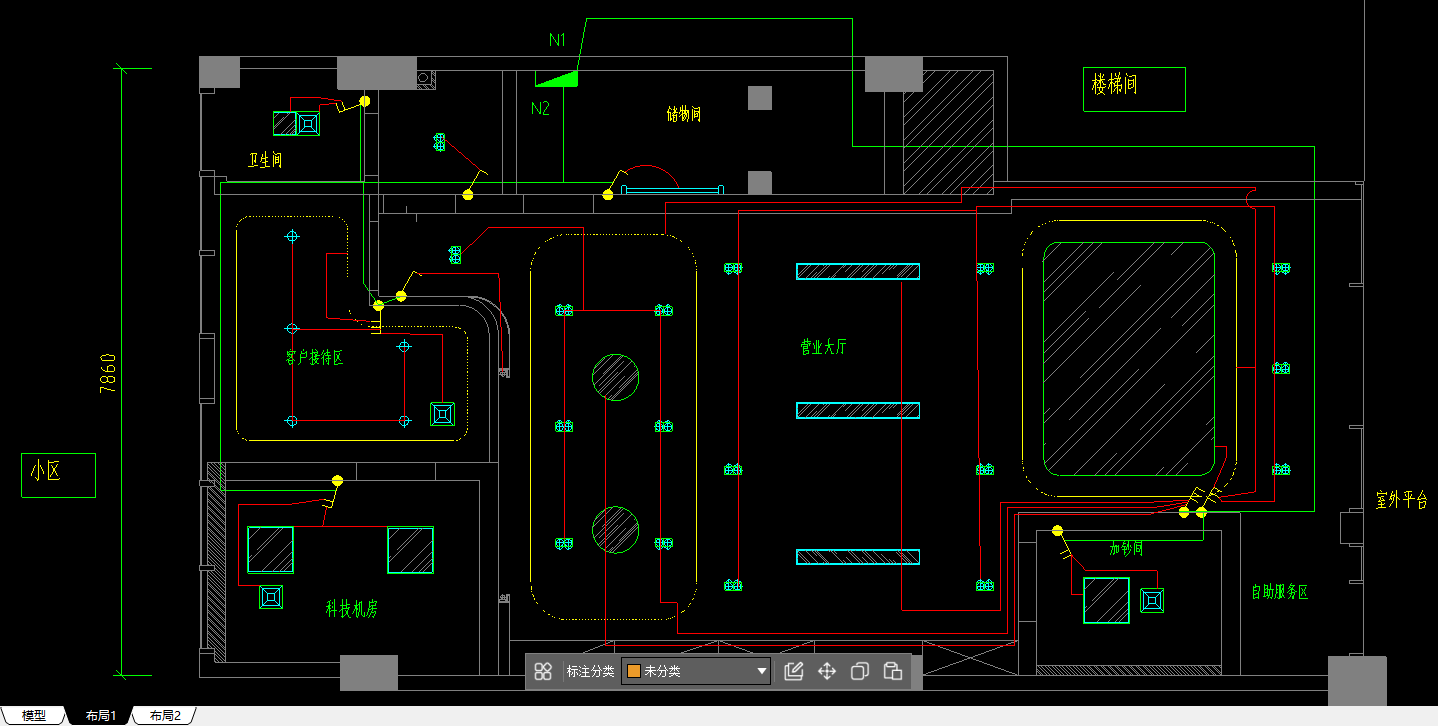
Task: Click the 营业大厅 label
Action: 823,347
